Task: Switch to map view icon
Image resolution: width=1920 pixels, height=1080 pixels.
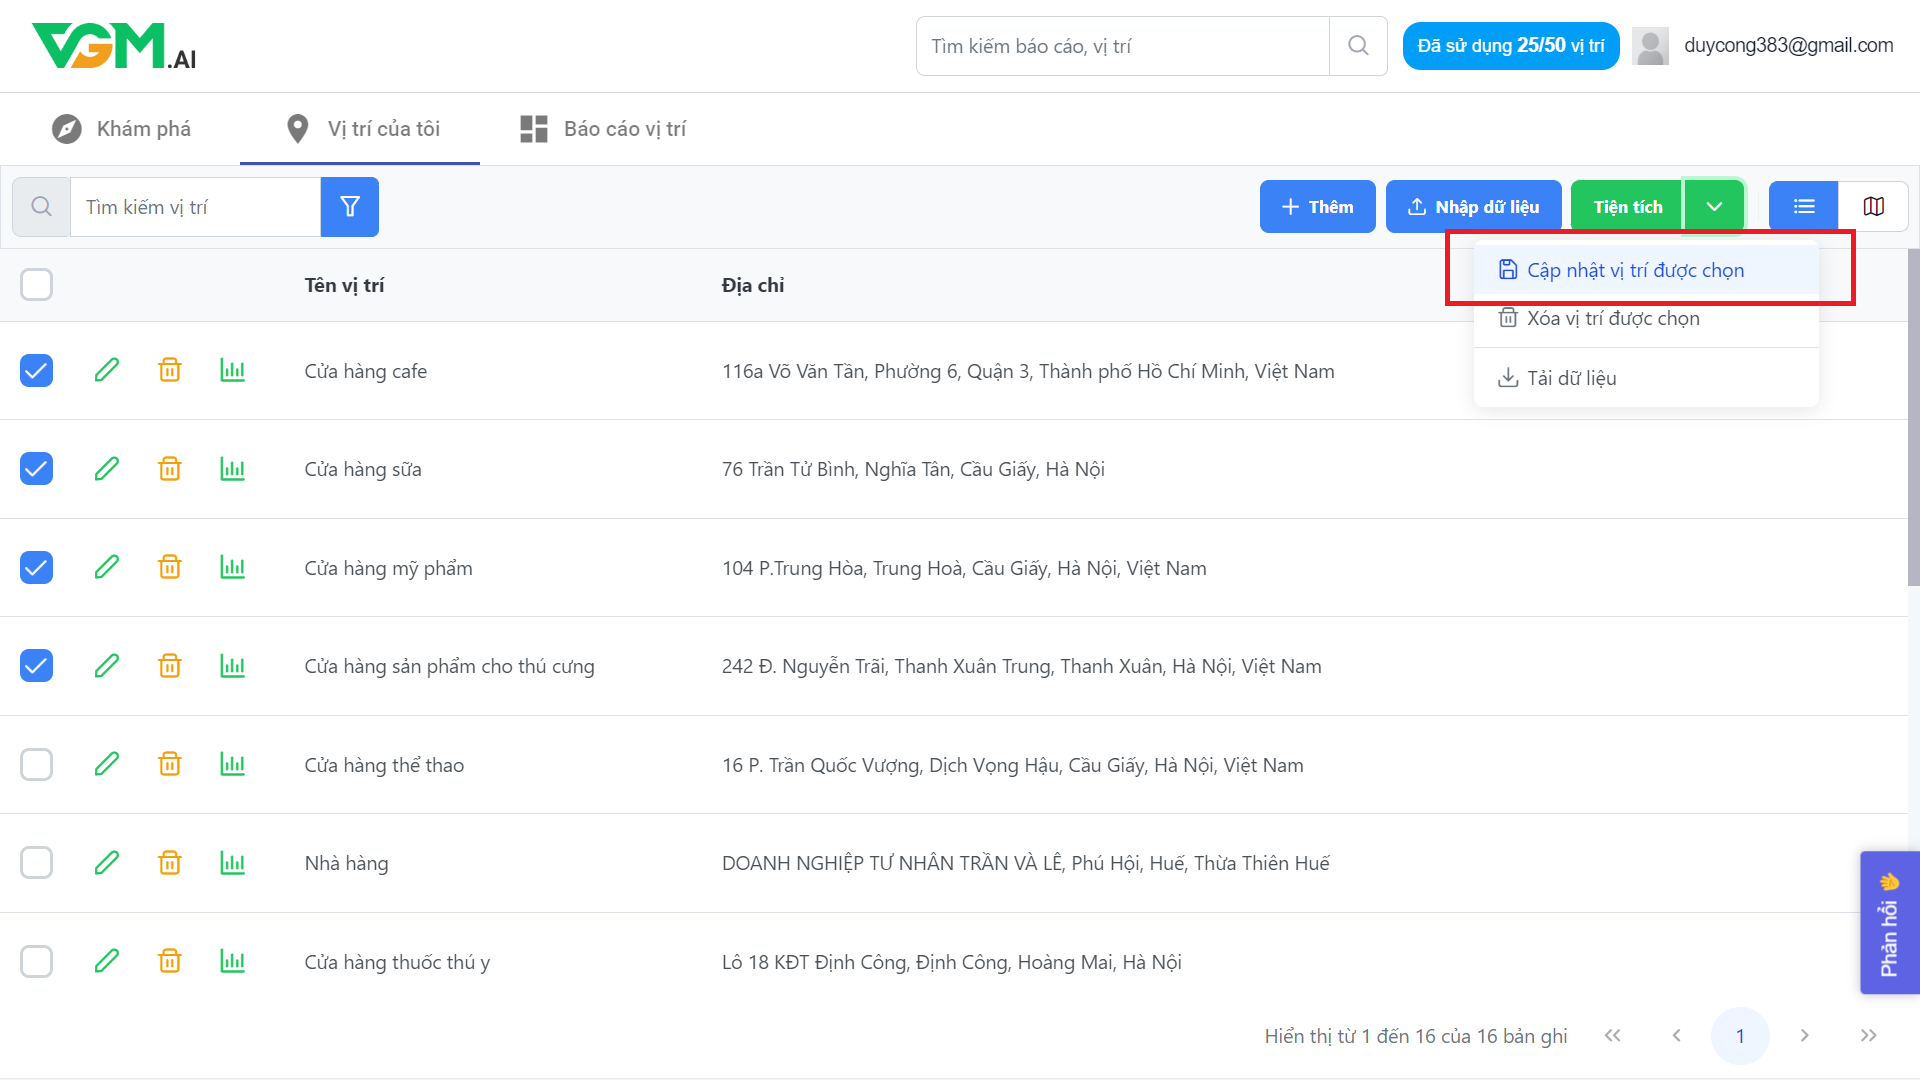Action: tap(1873, 206)
